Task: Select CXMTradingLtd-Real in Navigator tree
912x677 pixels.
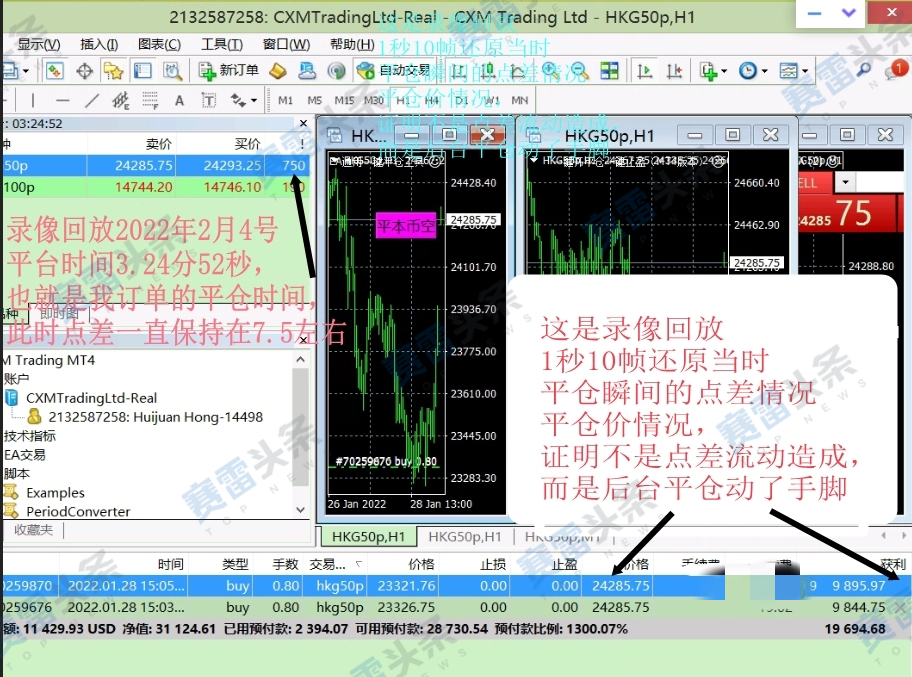Action: [91, 398]
